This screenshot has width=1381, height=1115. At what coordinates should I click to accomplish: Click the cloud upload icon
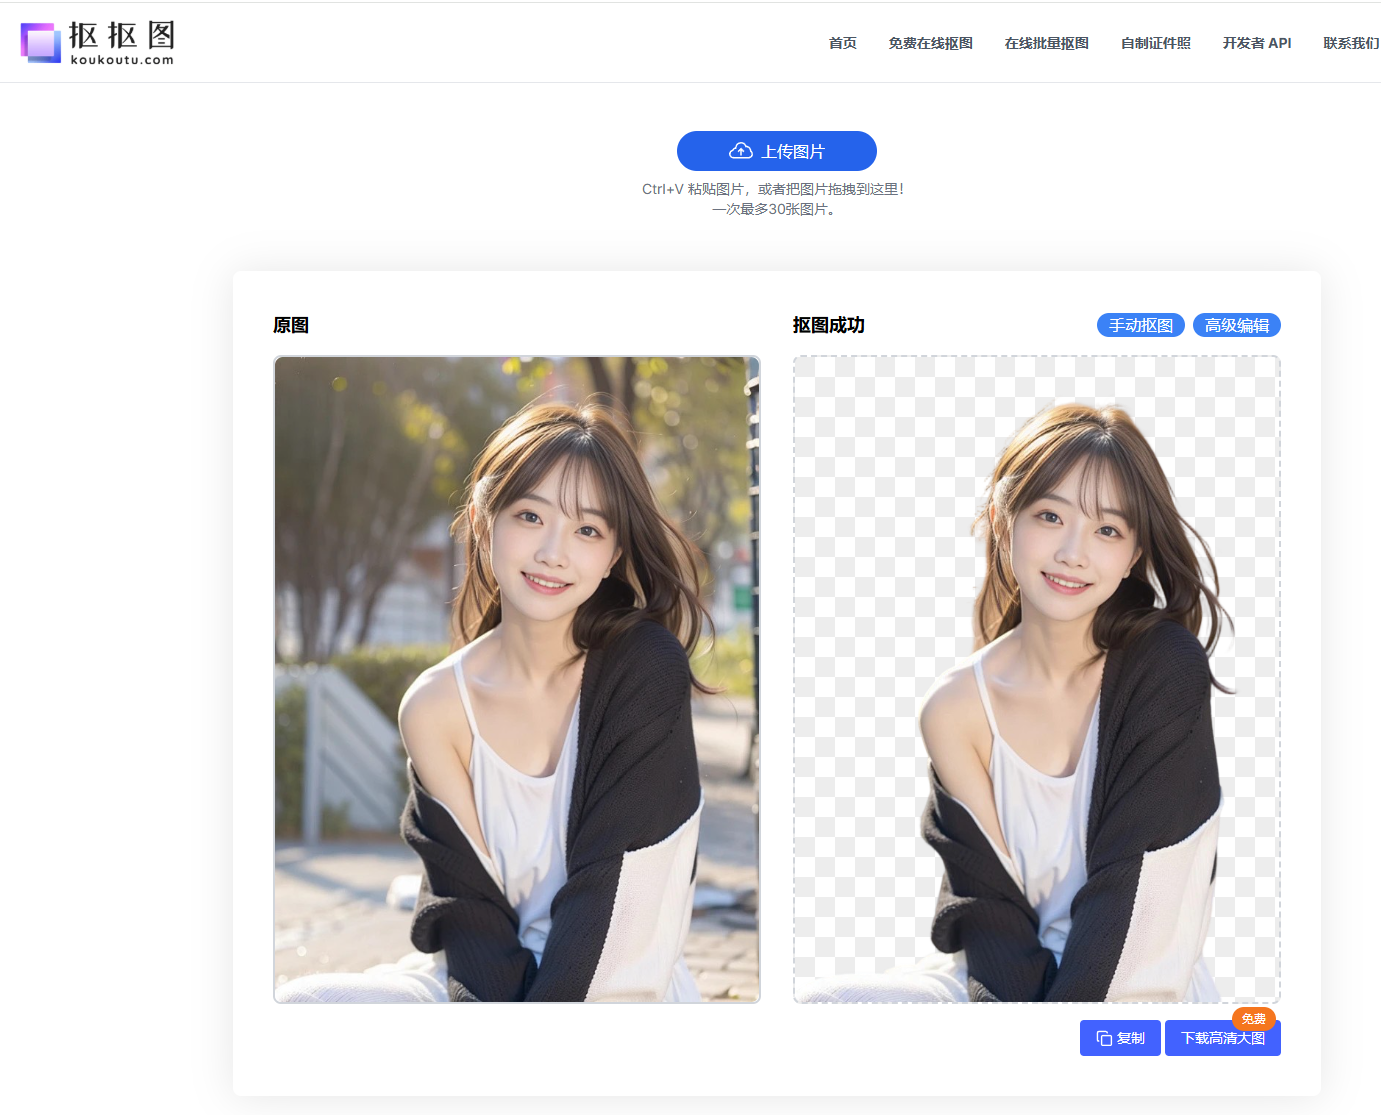(740, 151)
